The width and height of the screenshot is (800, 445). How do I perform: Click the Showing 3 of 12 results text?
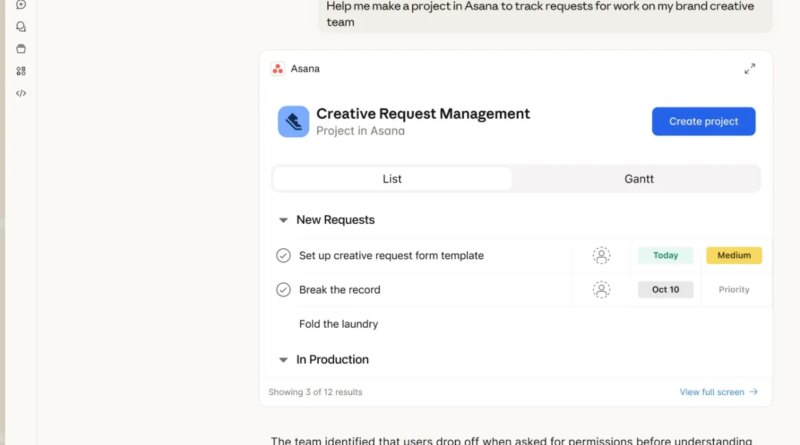pos(315,392)
